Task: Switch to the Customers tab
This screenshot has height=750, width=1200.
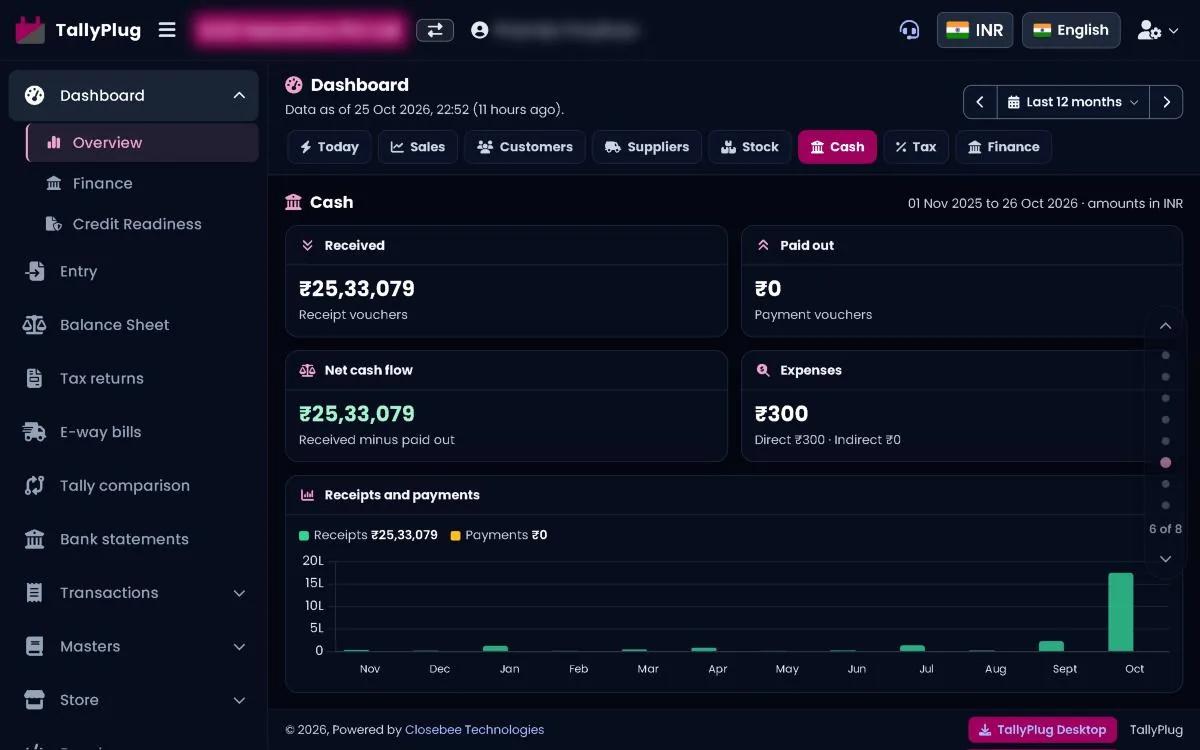Action: tap(525, 147)
